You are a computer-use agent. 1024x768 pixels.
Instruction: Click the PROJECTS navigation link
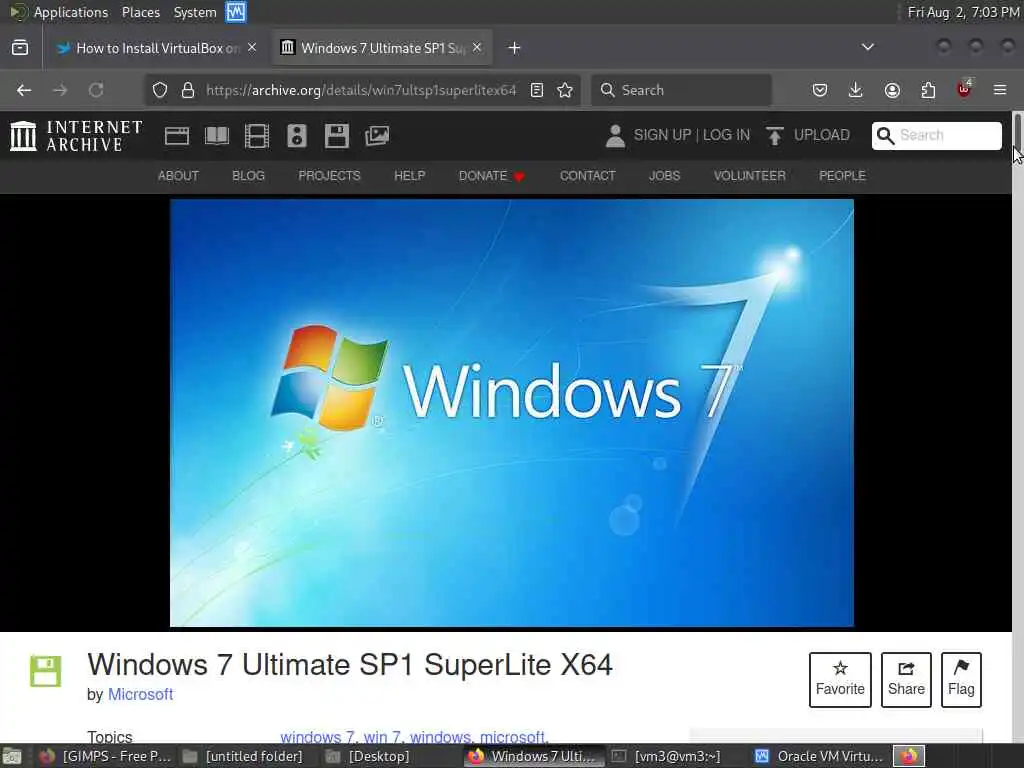click(329, 176)
